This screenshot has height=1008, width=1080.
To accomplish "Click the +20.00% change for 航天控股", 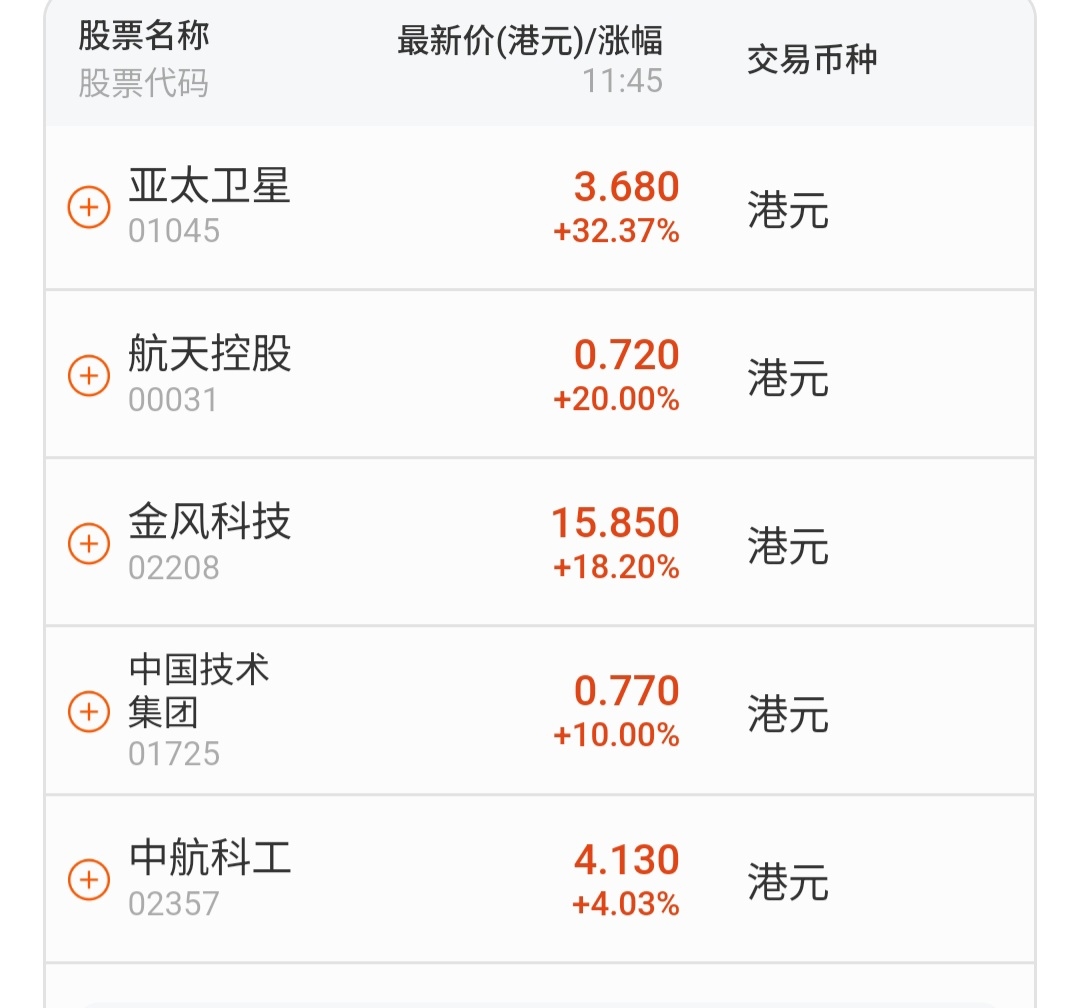I will pyautogui.click(x=616, y=399).
